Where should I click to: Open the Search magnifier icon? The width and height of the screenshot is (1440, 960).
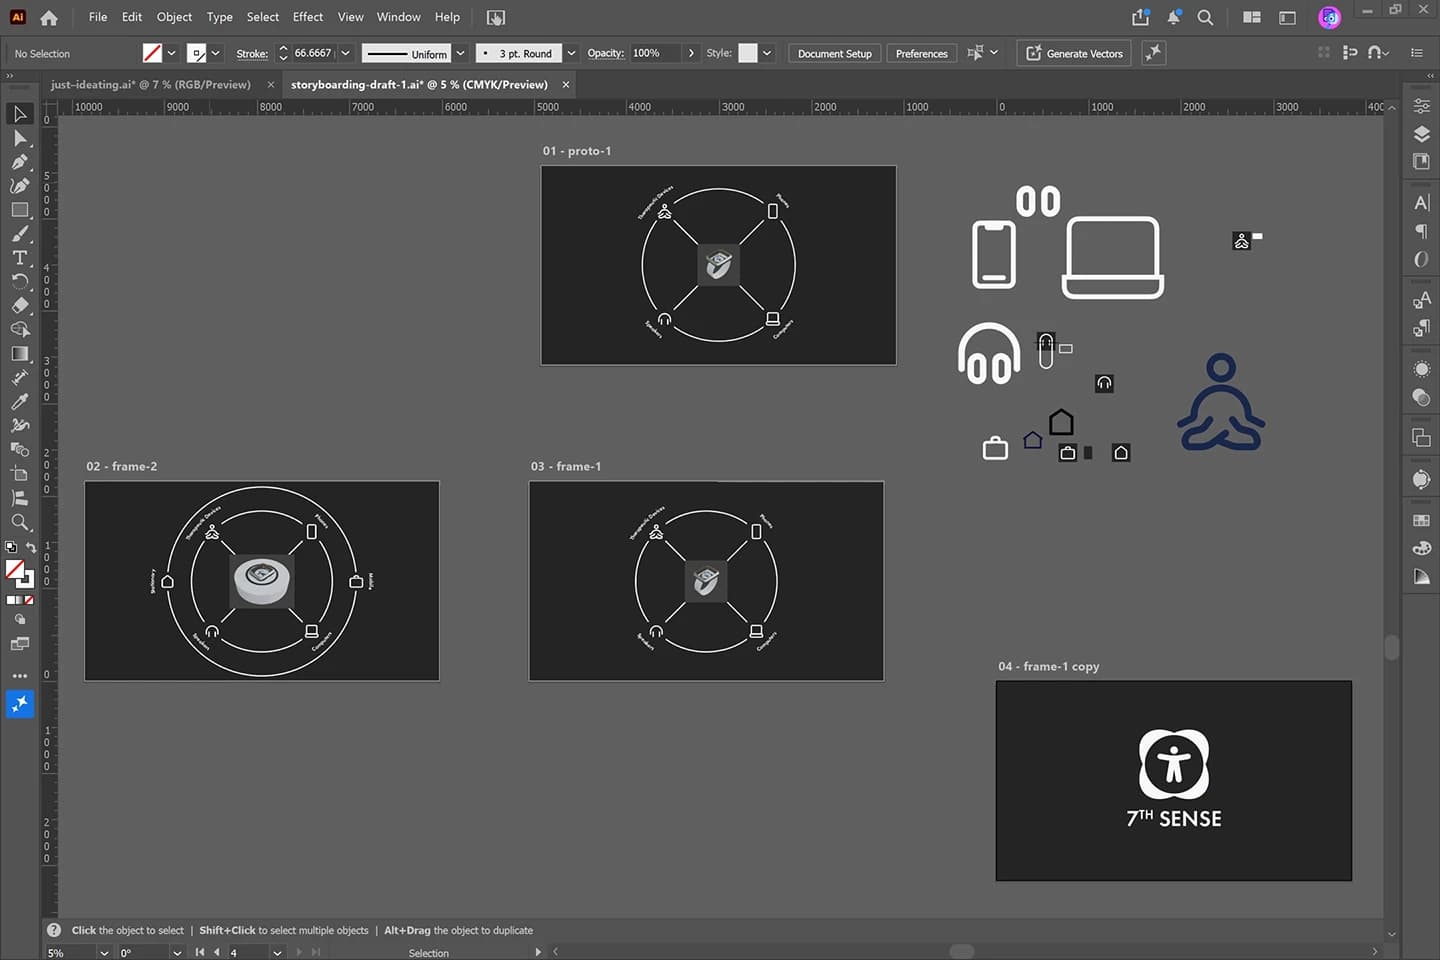[1205, 17]
